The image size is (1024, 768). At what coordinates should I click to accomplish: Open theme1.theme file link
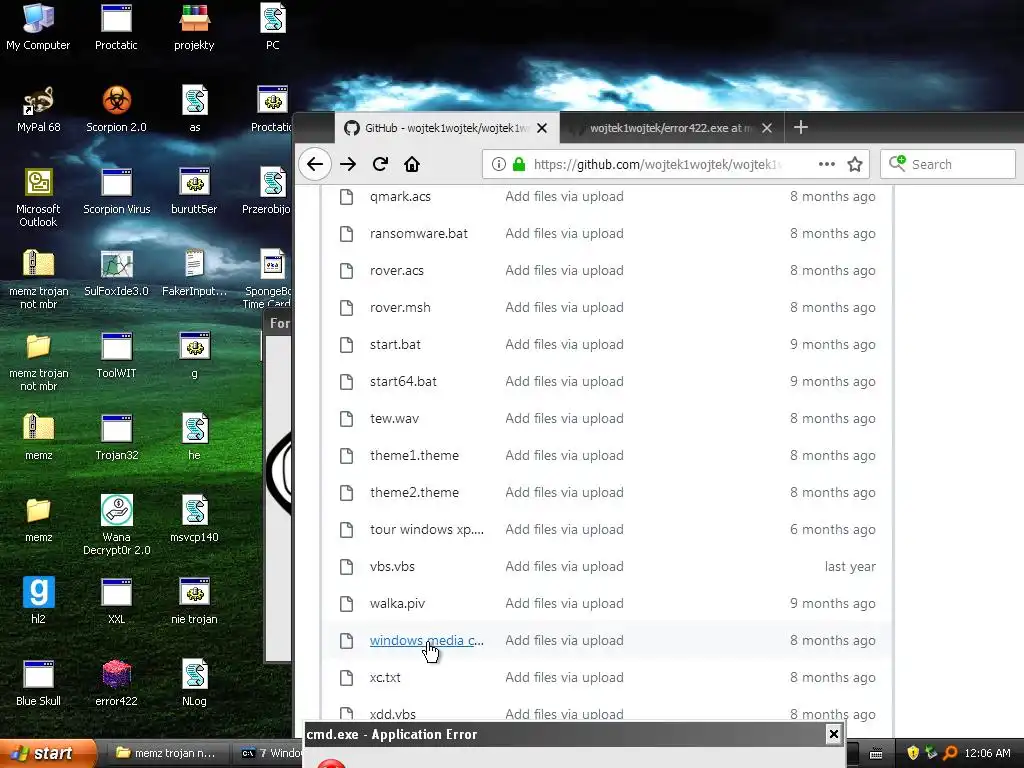(414, 456)
